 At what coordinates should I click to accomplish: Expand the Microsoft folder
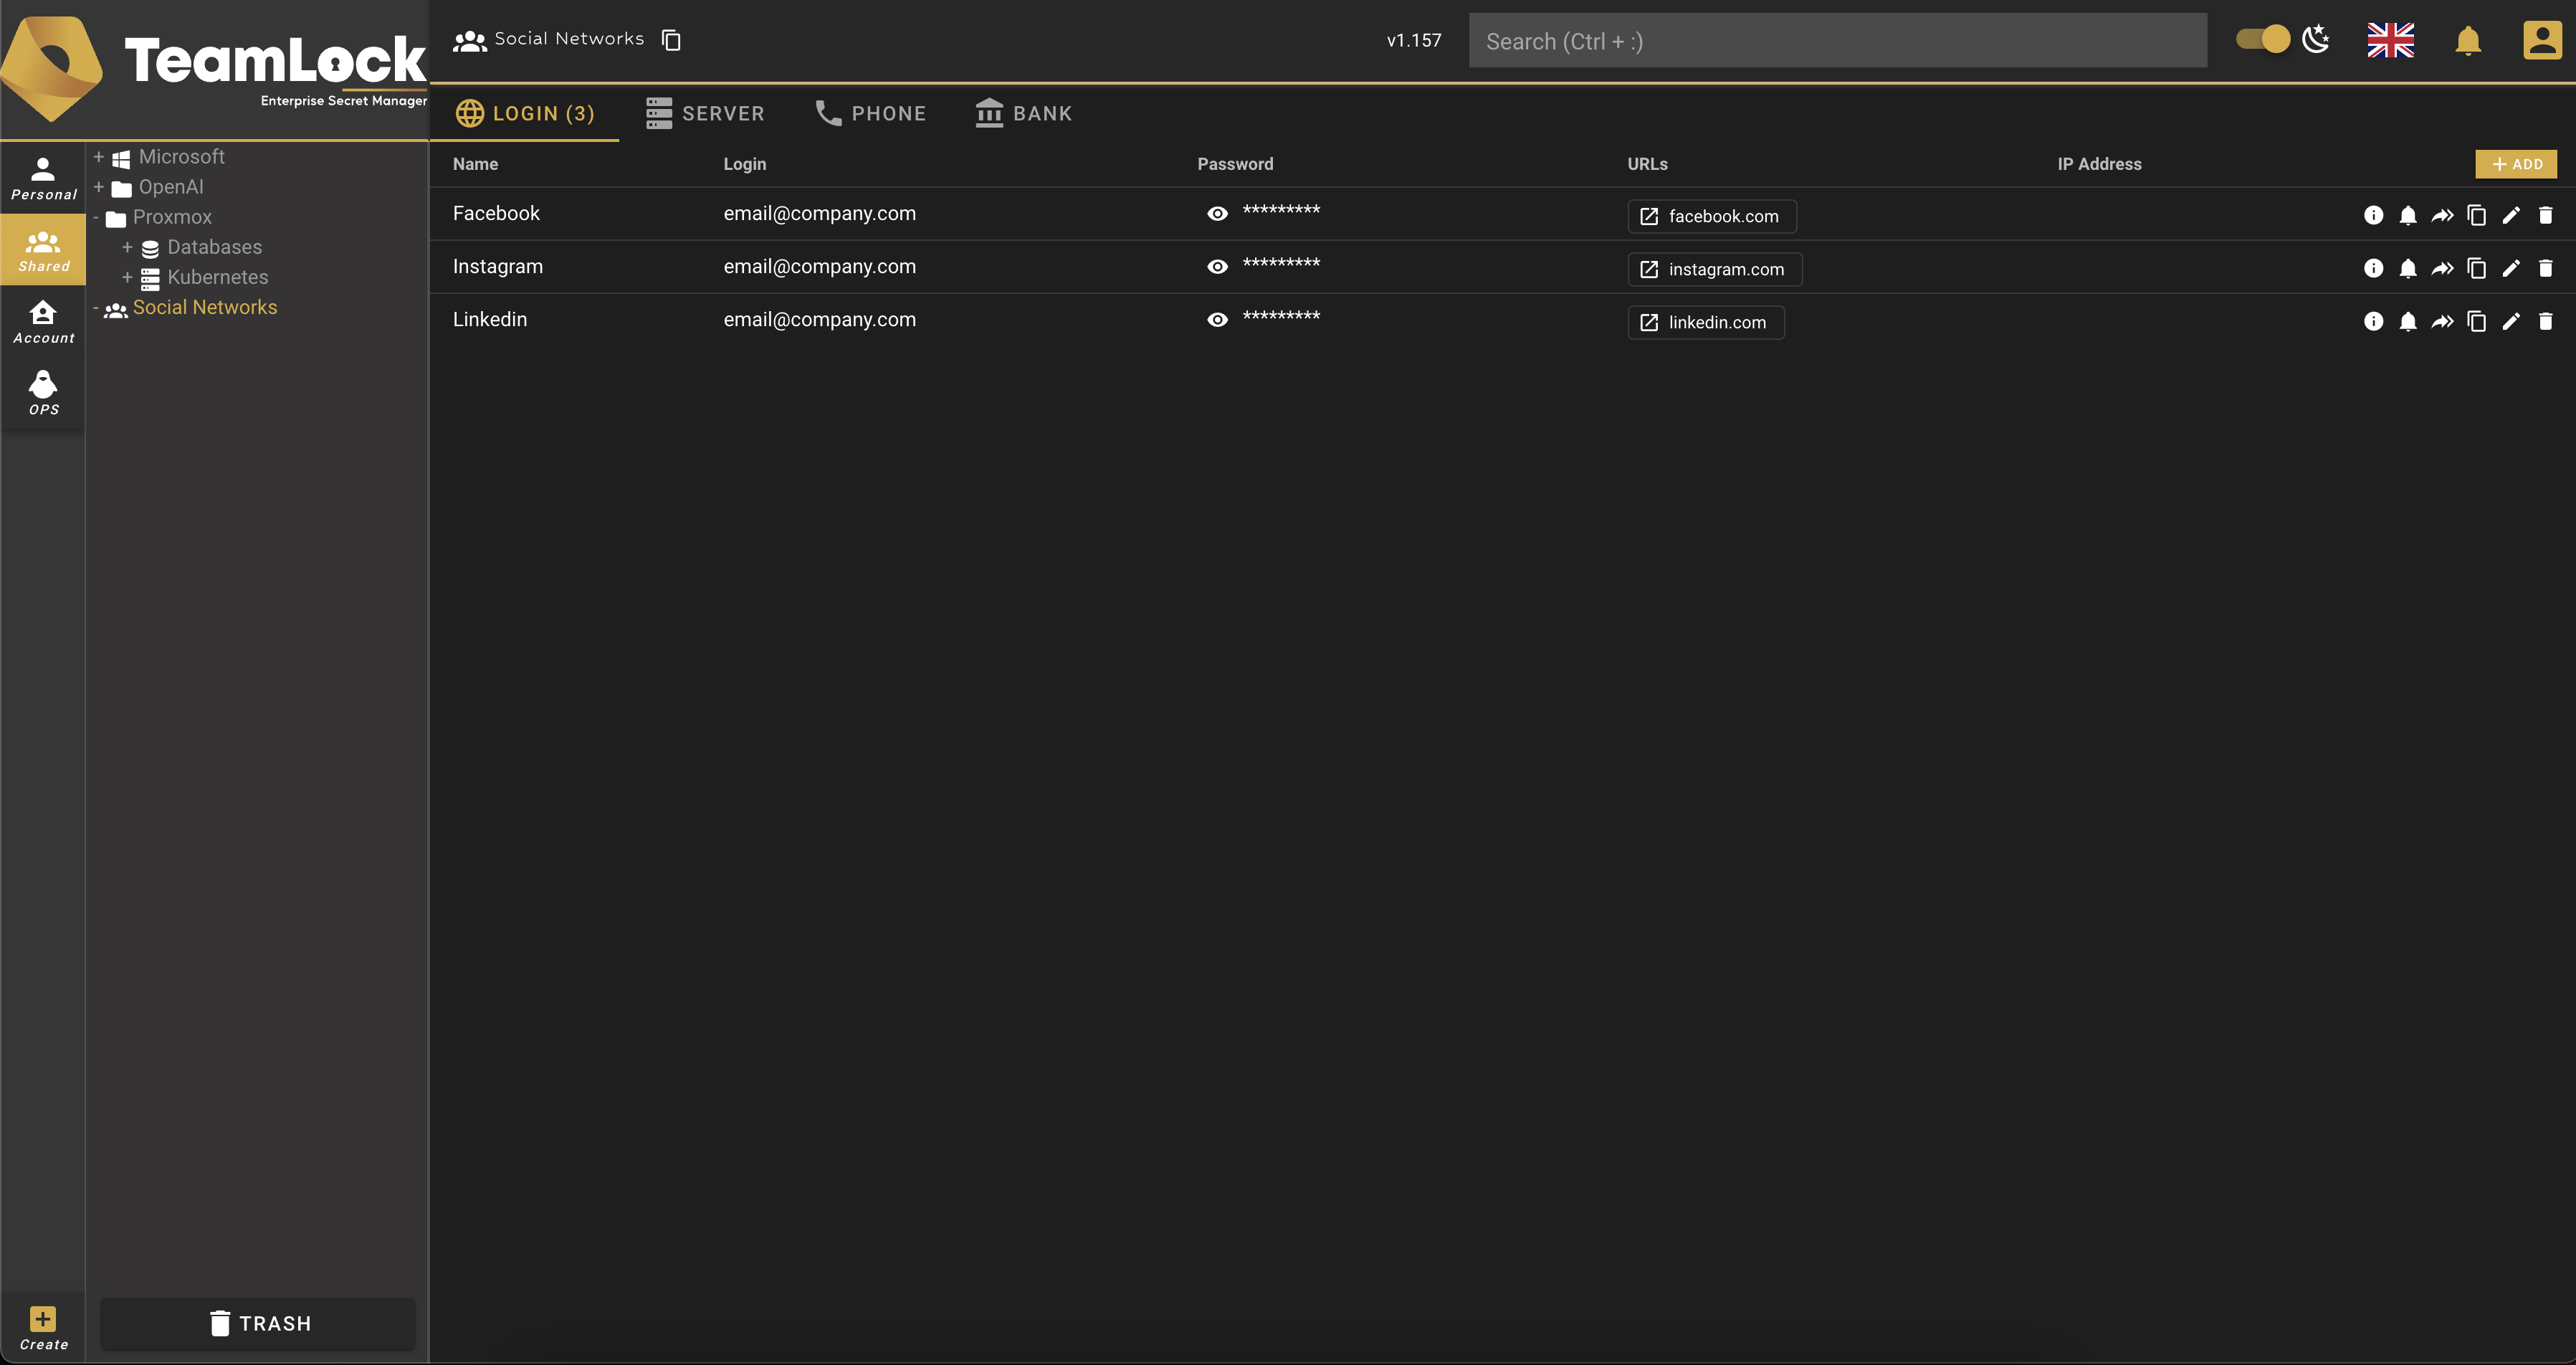pos(99,156)
